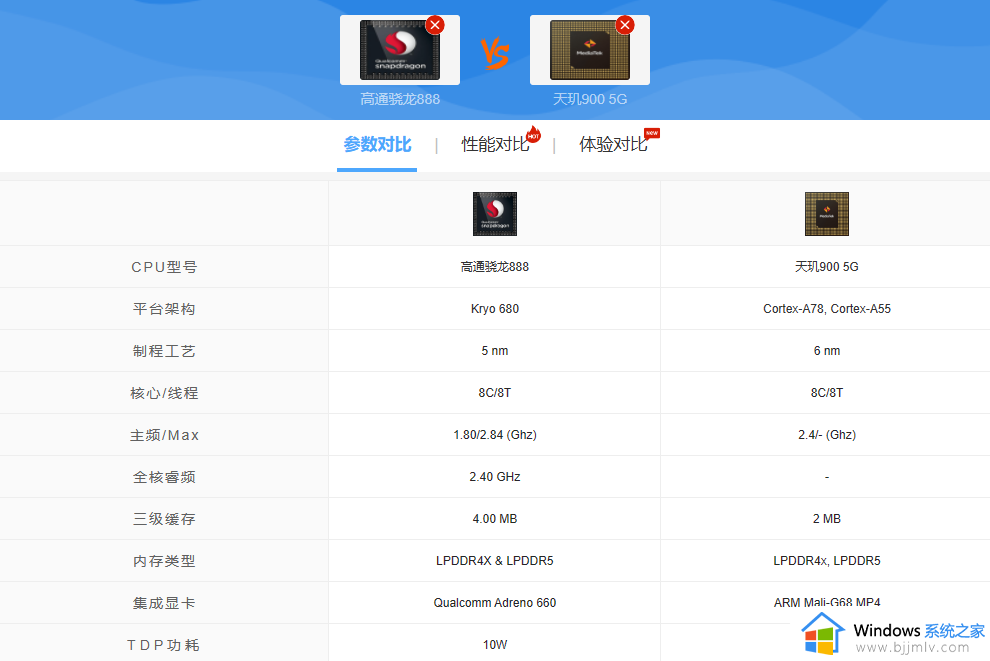Click the 5 nm process value

(495, 351)
